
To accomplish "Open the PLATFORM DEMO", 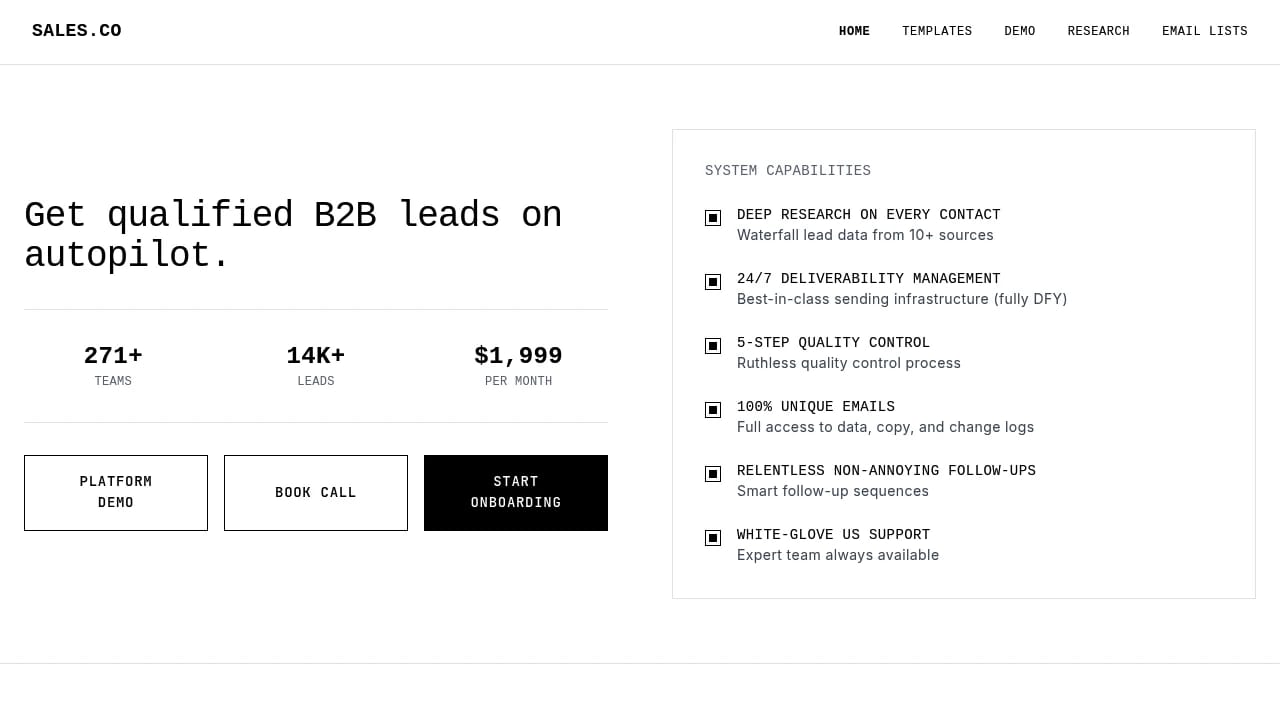I will pos(115,492).
